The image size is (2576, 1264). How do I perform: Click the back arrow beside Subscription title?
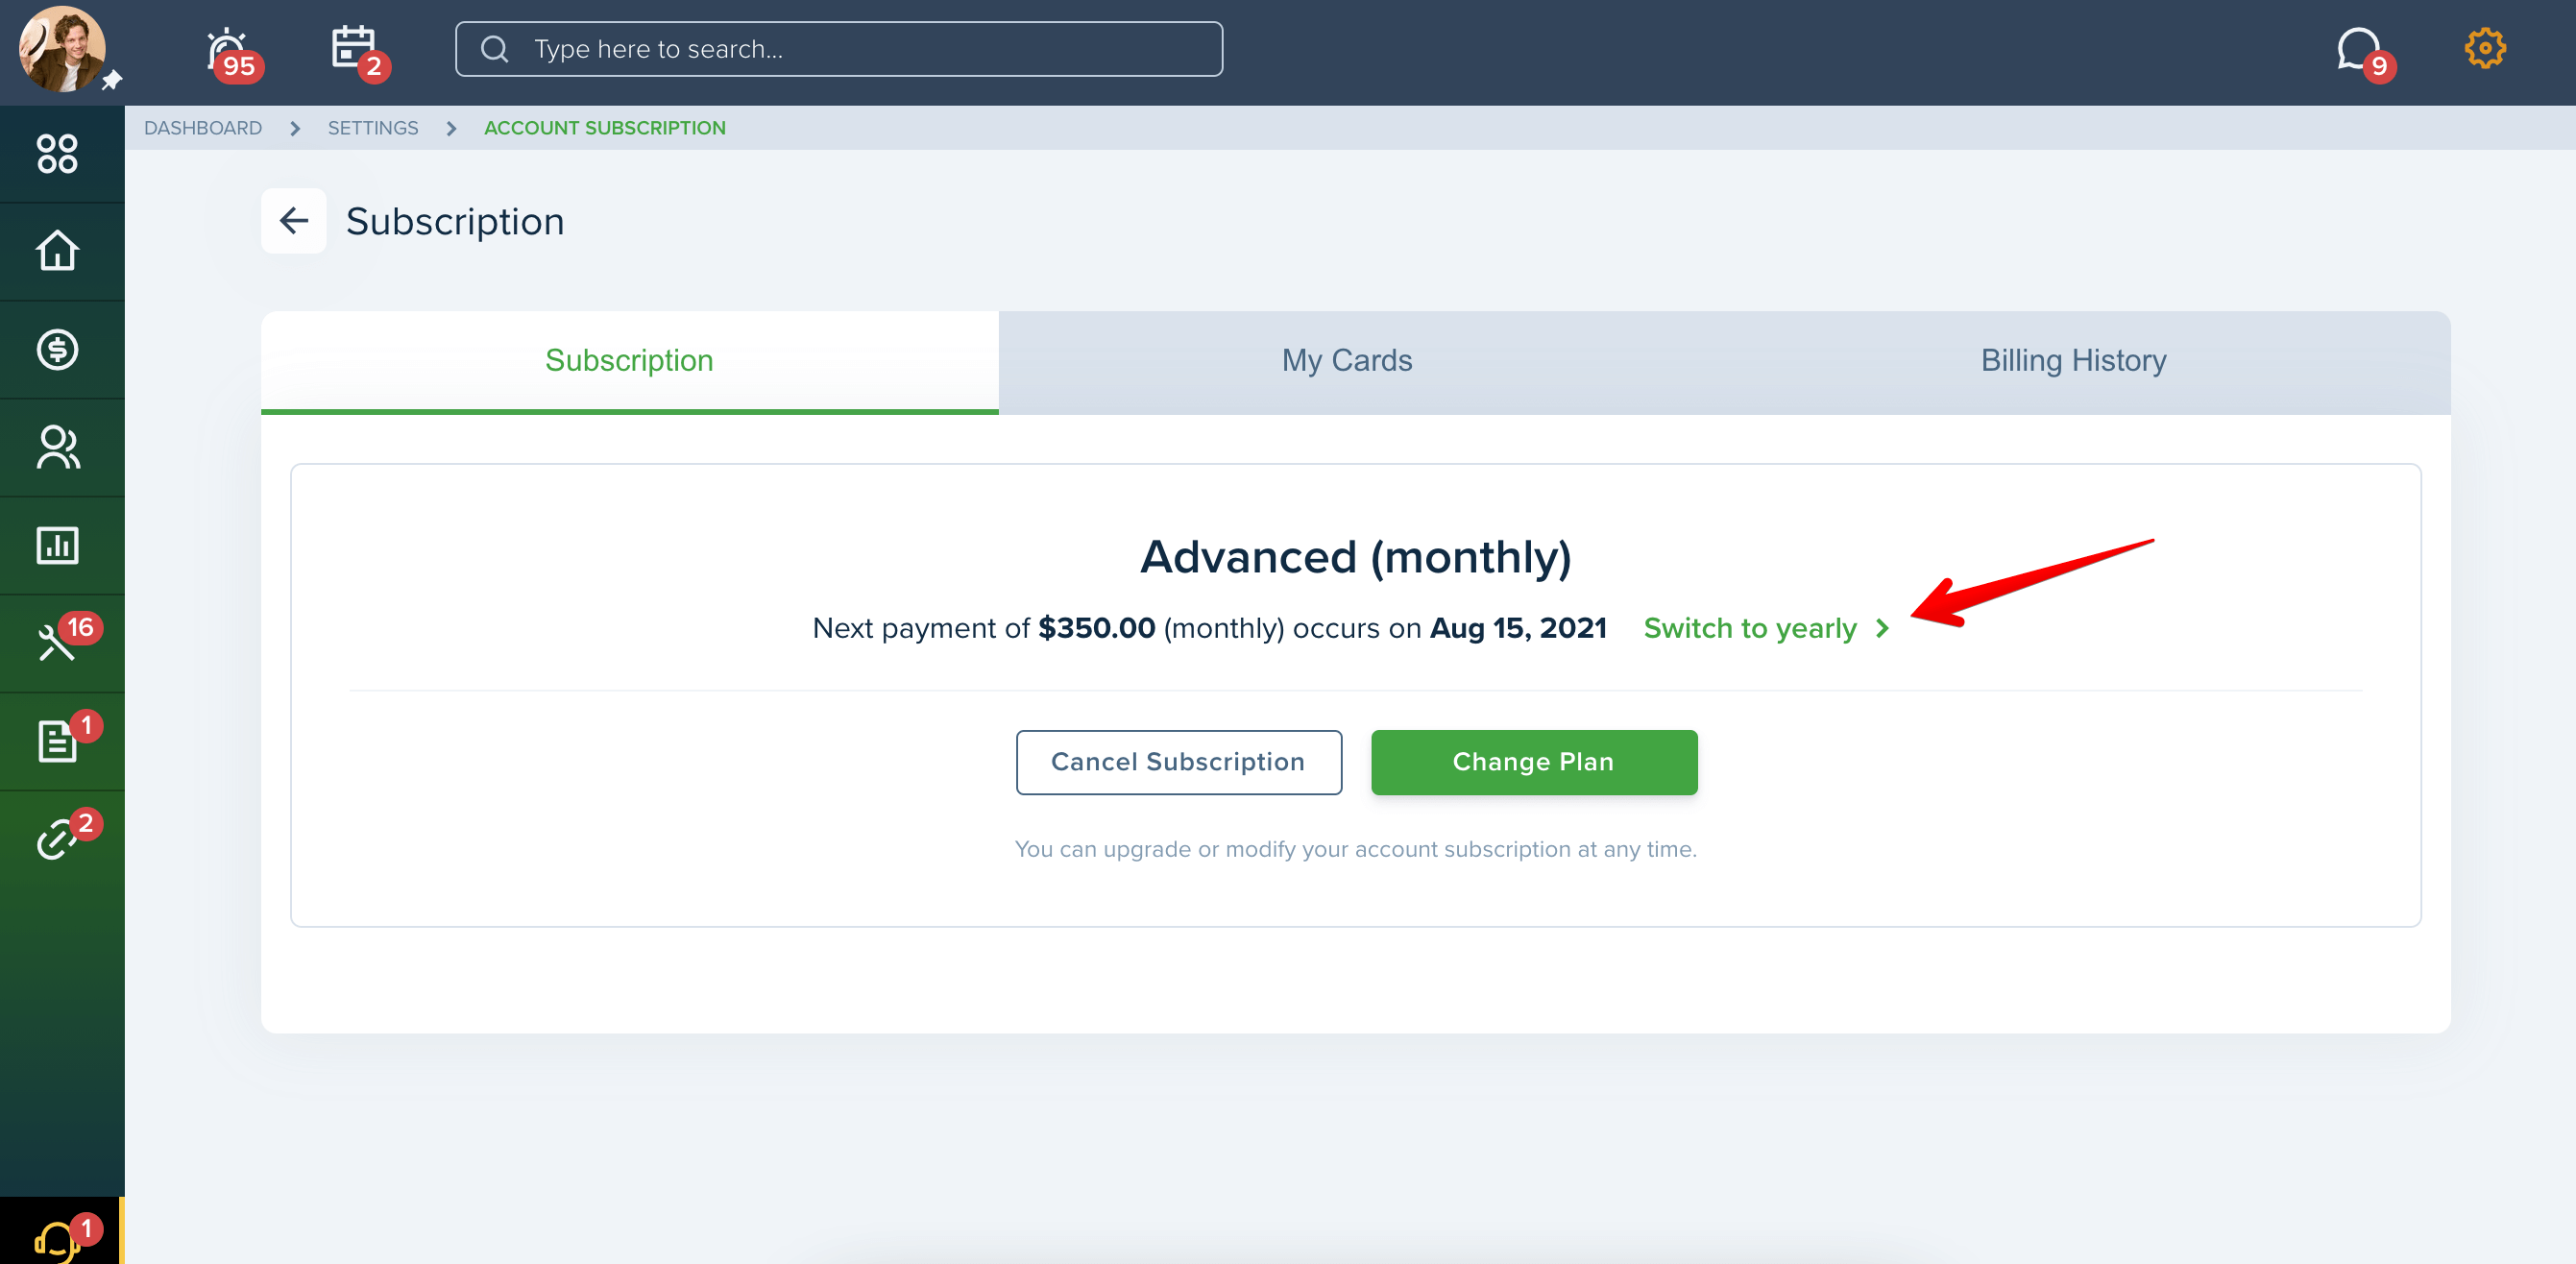293,221
